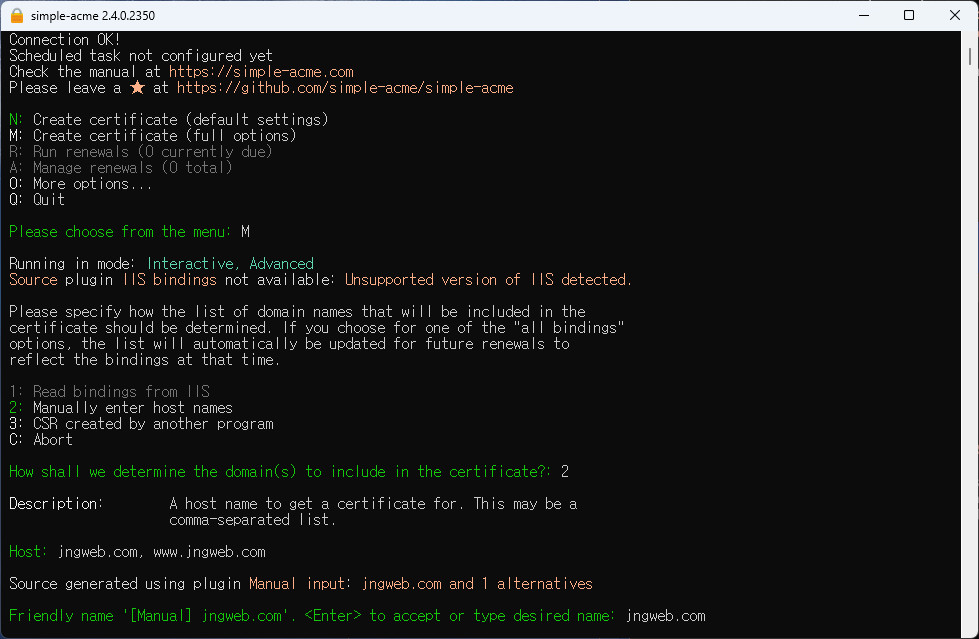Screen dimensions: 979x639
Task: Click the 'Description:' label
Action: (56, 503)
